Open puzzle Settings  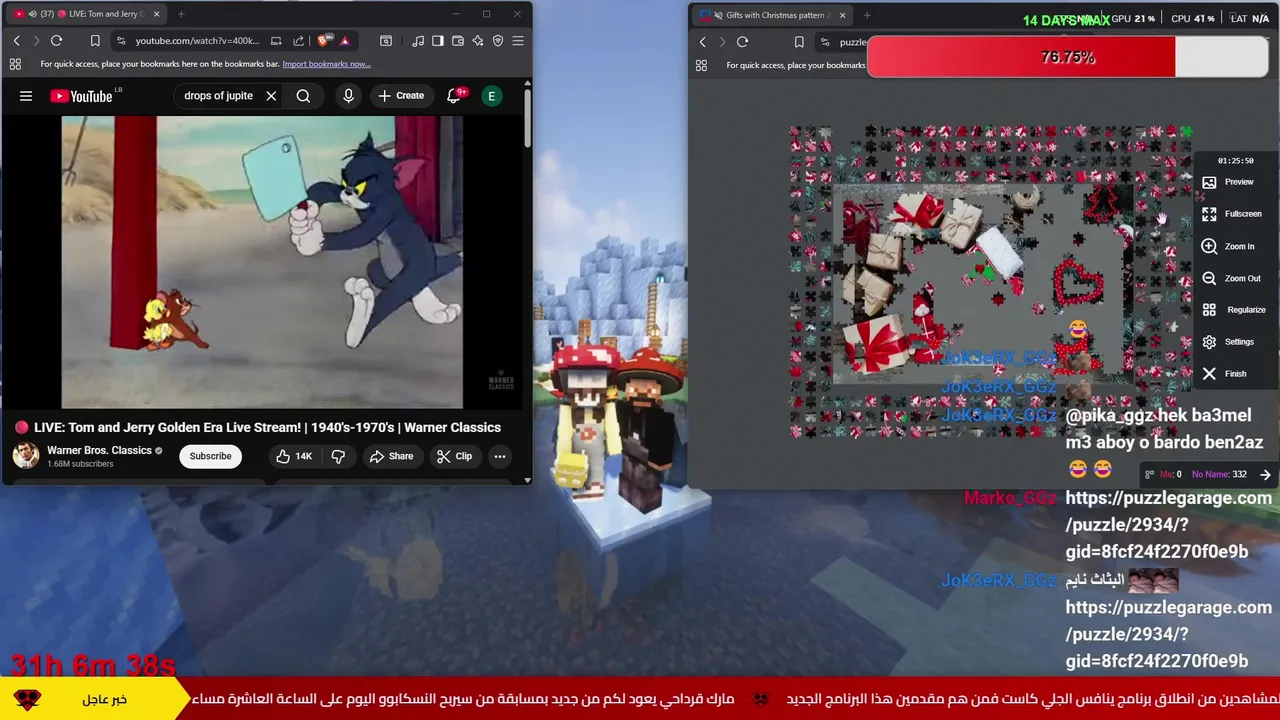coord(1229,342)
